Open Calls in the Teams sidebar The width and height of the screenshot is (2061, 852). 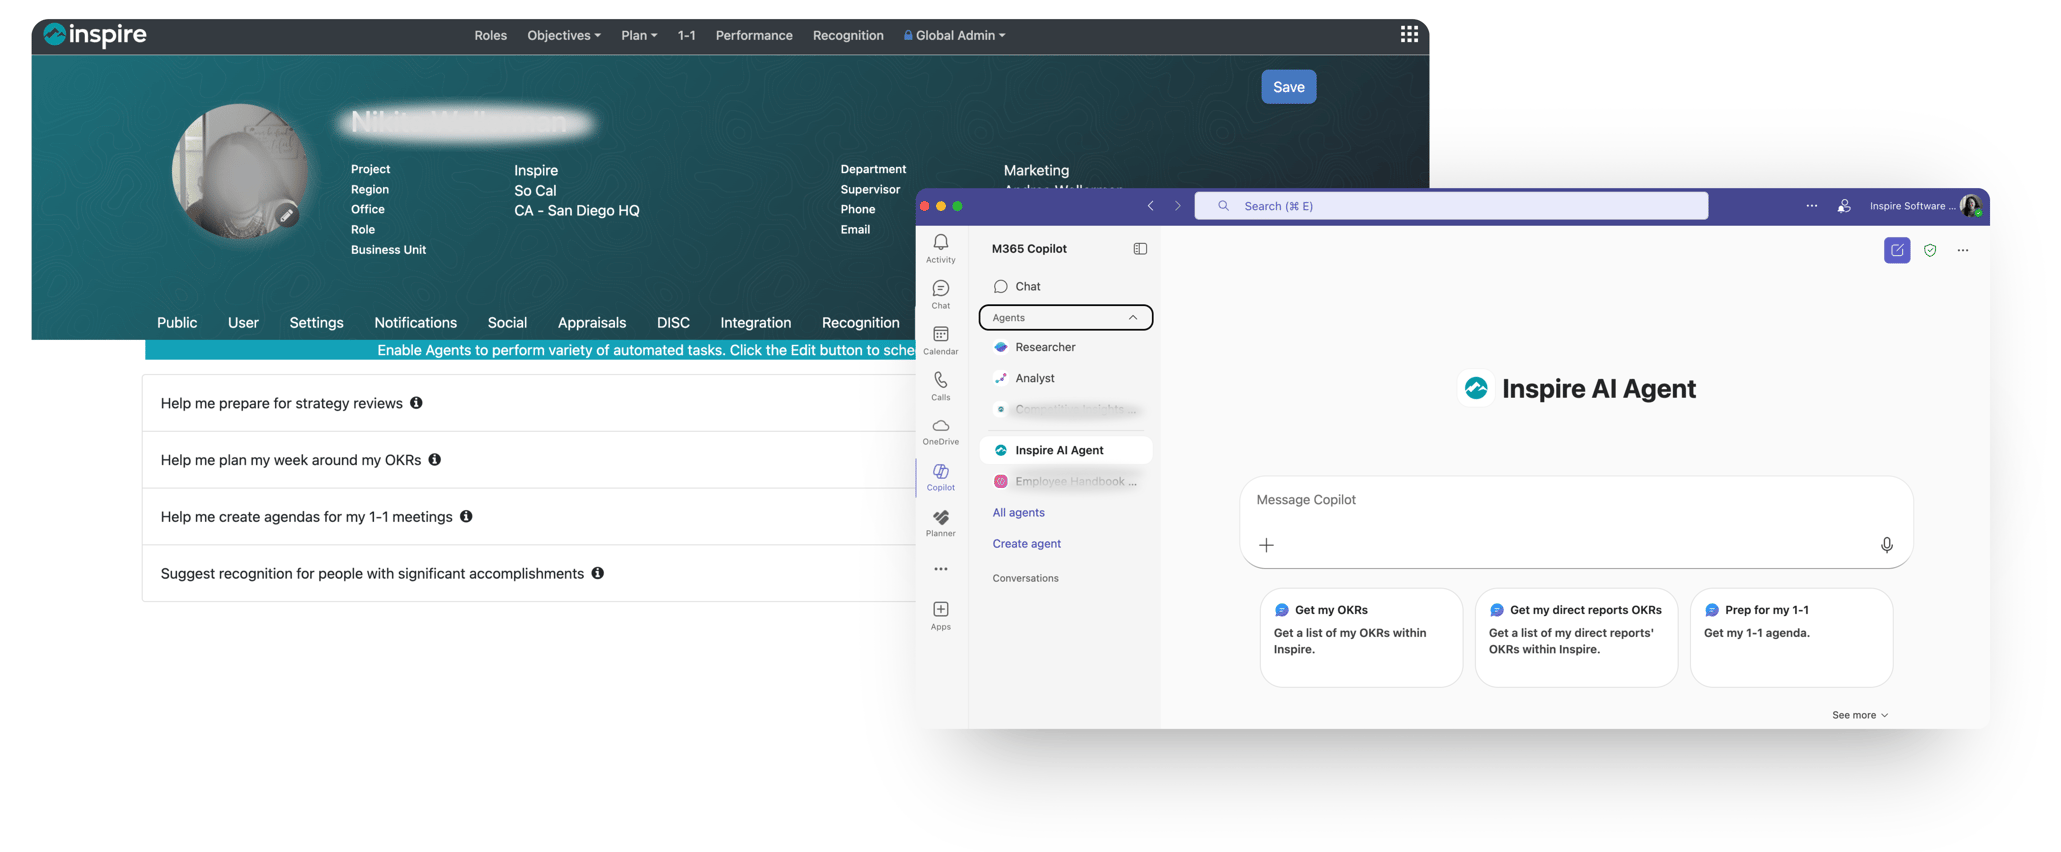tap(940, 387)
